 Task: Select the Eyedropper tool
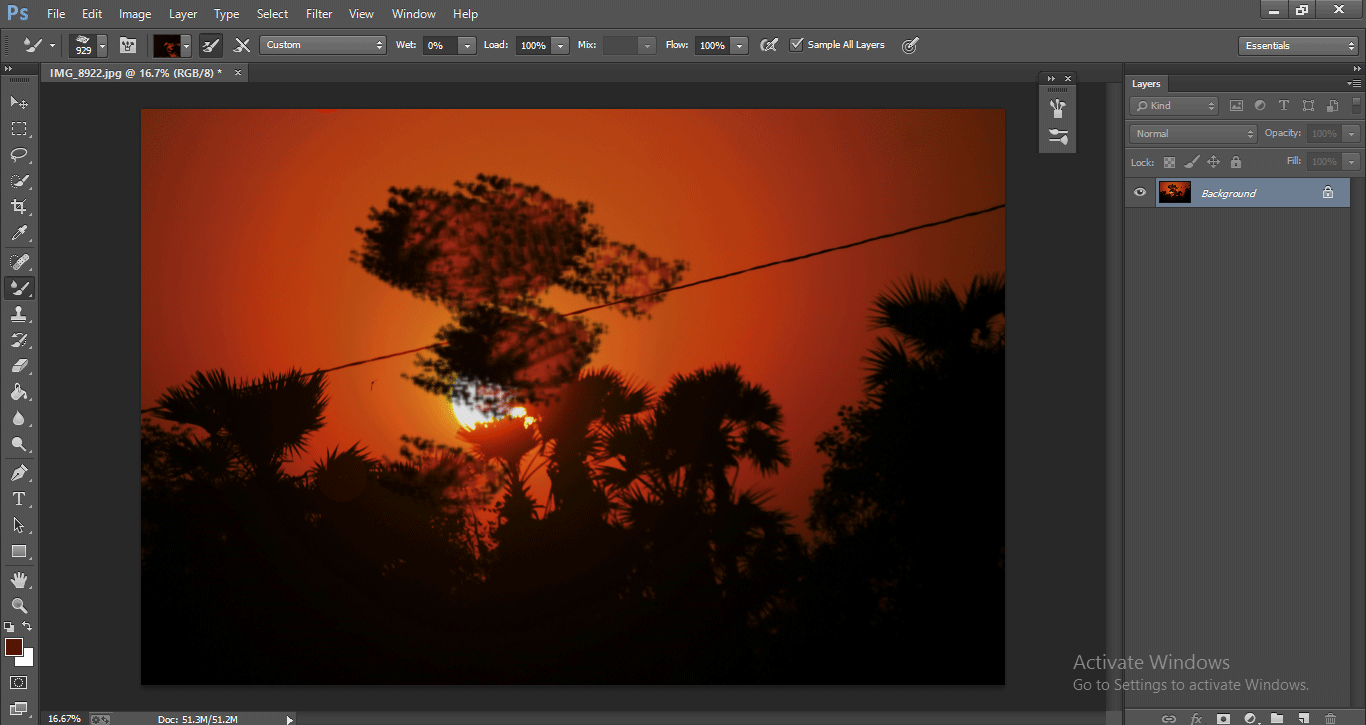point(19,234)
